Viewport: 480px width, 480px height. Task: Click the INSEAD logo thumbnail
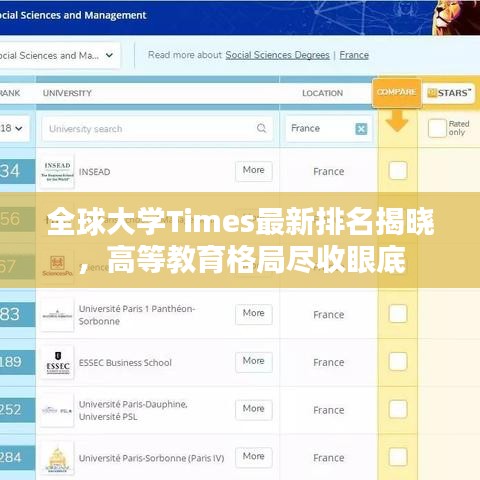point(57,171)
